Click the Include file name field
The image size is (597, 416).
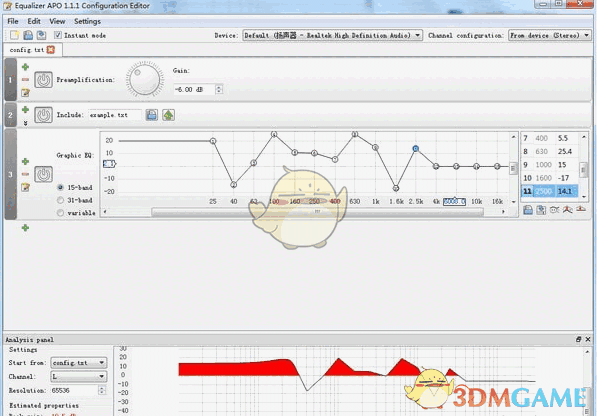point(115,115)
